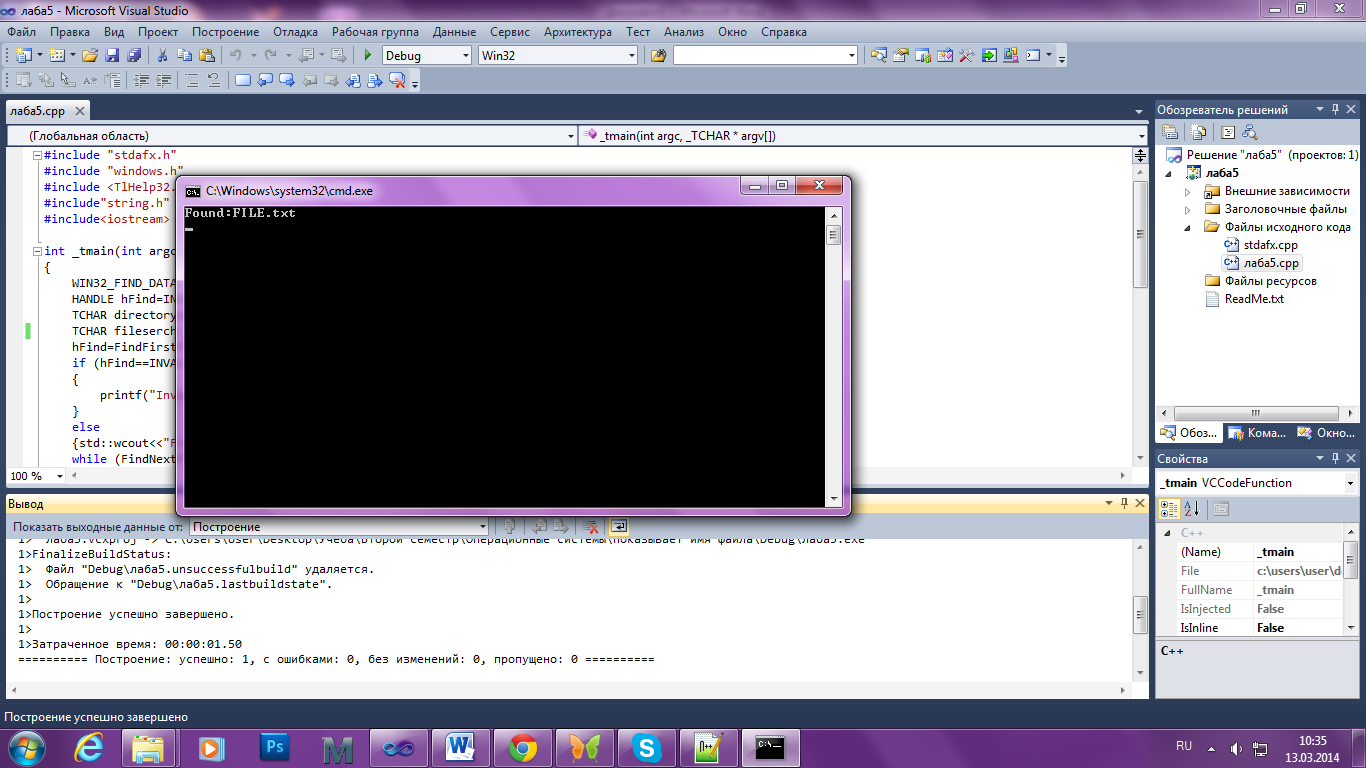Click the (Name) property row
The height and width of the screenshot is (768, 1366).
(1260, 552)
